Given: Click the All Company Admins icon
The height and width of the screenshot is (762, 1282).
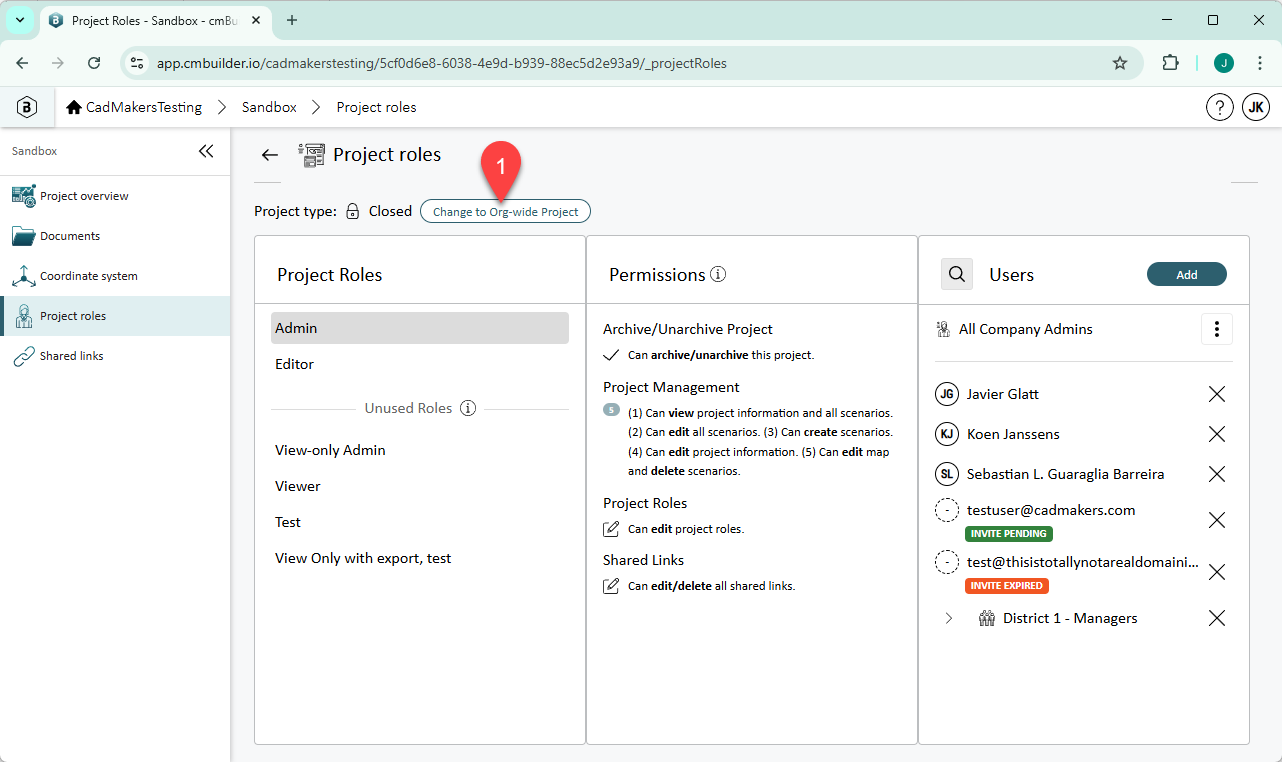Looking at the screenshot, I should tap(943, 329).
